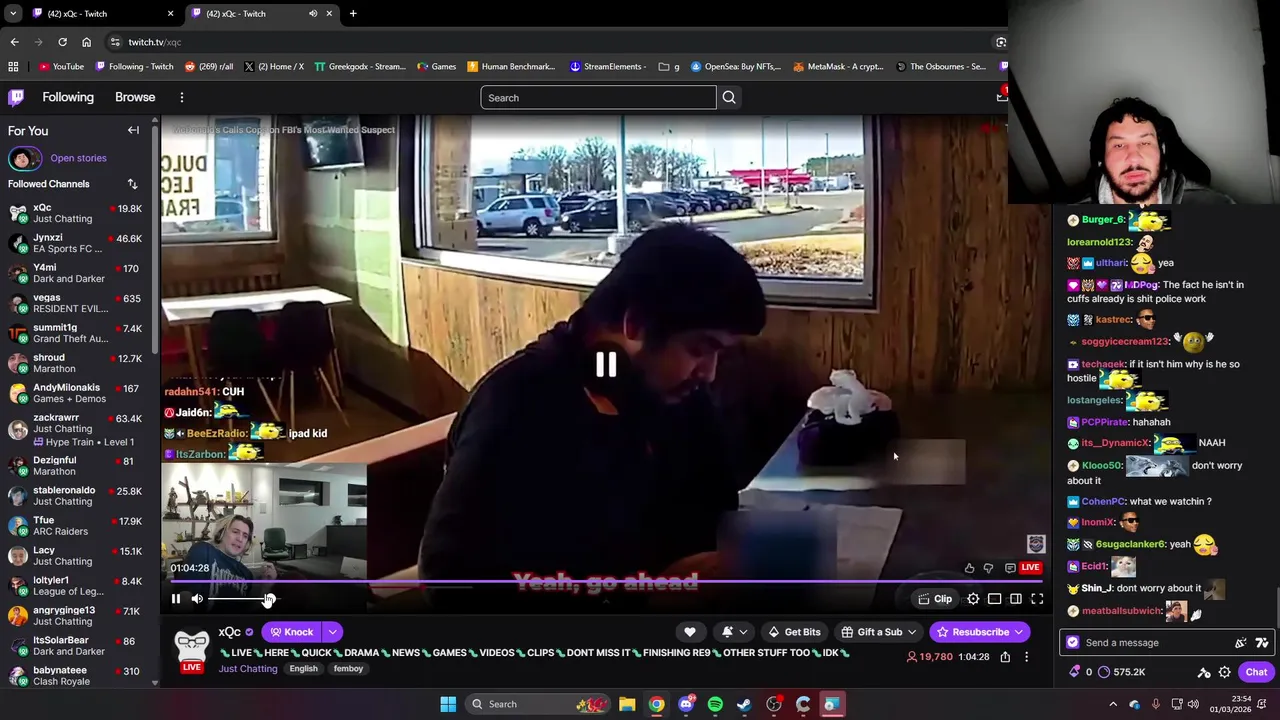Open the Gift a Sub dropdown
Viewport: 1280px width, 720px height.
[878, 632]
